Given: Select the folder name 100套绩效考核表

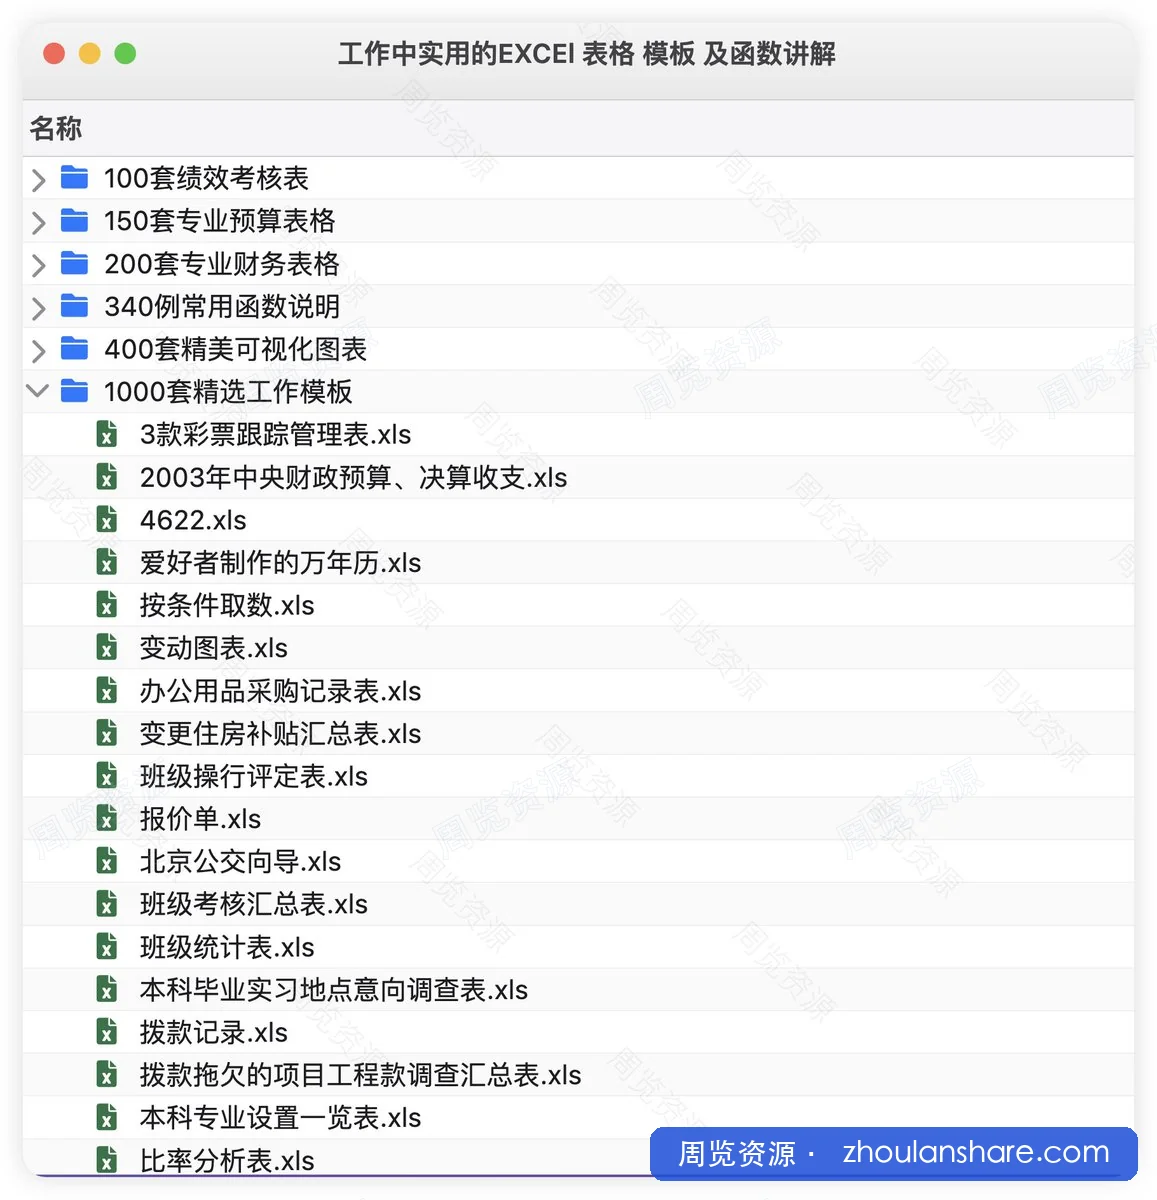Looking at the screenshot, I should [x=206, y=178].
